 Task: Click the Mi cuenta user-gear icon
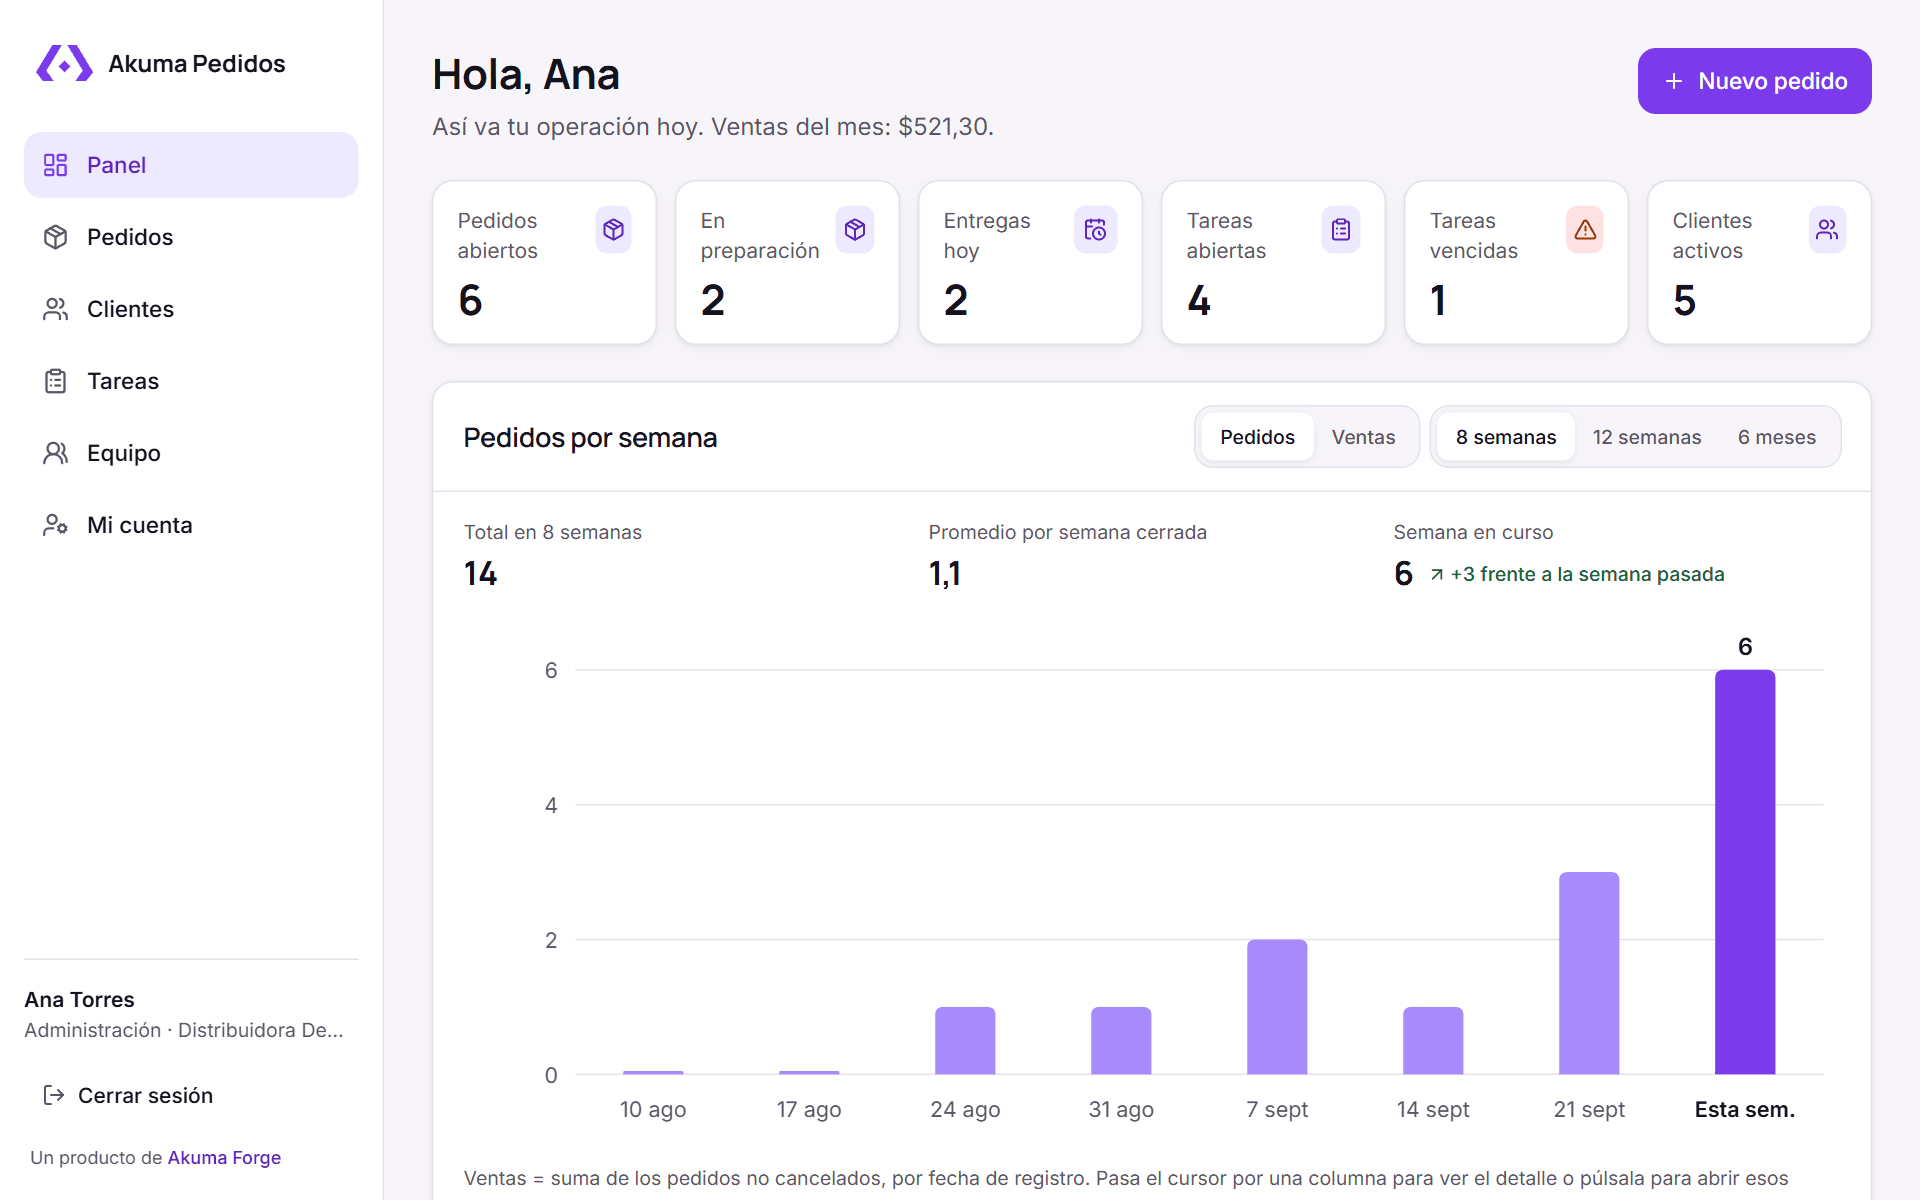55,525
